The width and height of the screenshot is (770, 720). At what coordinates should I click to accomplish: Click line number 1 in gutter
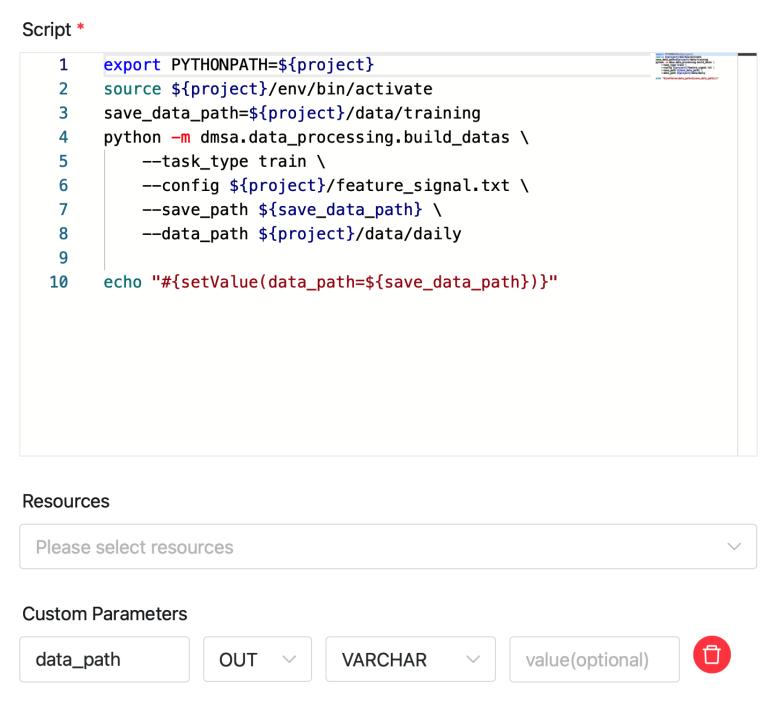(x=63, y=65)
